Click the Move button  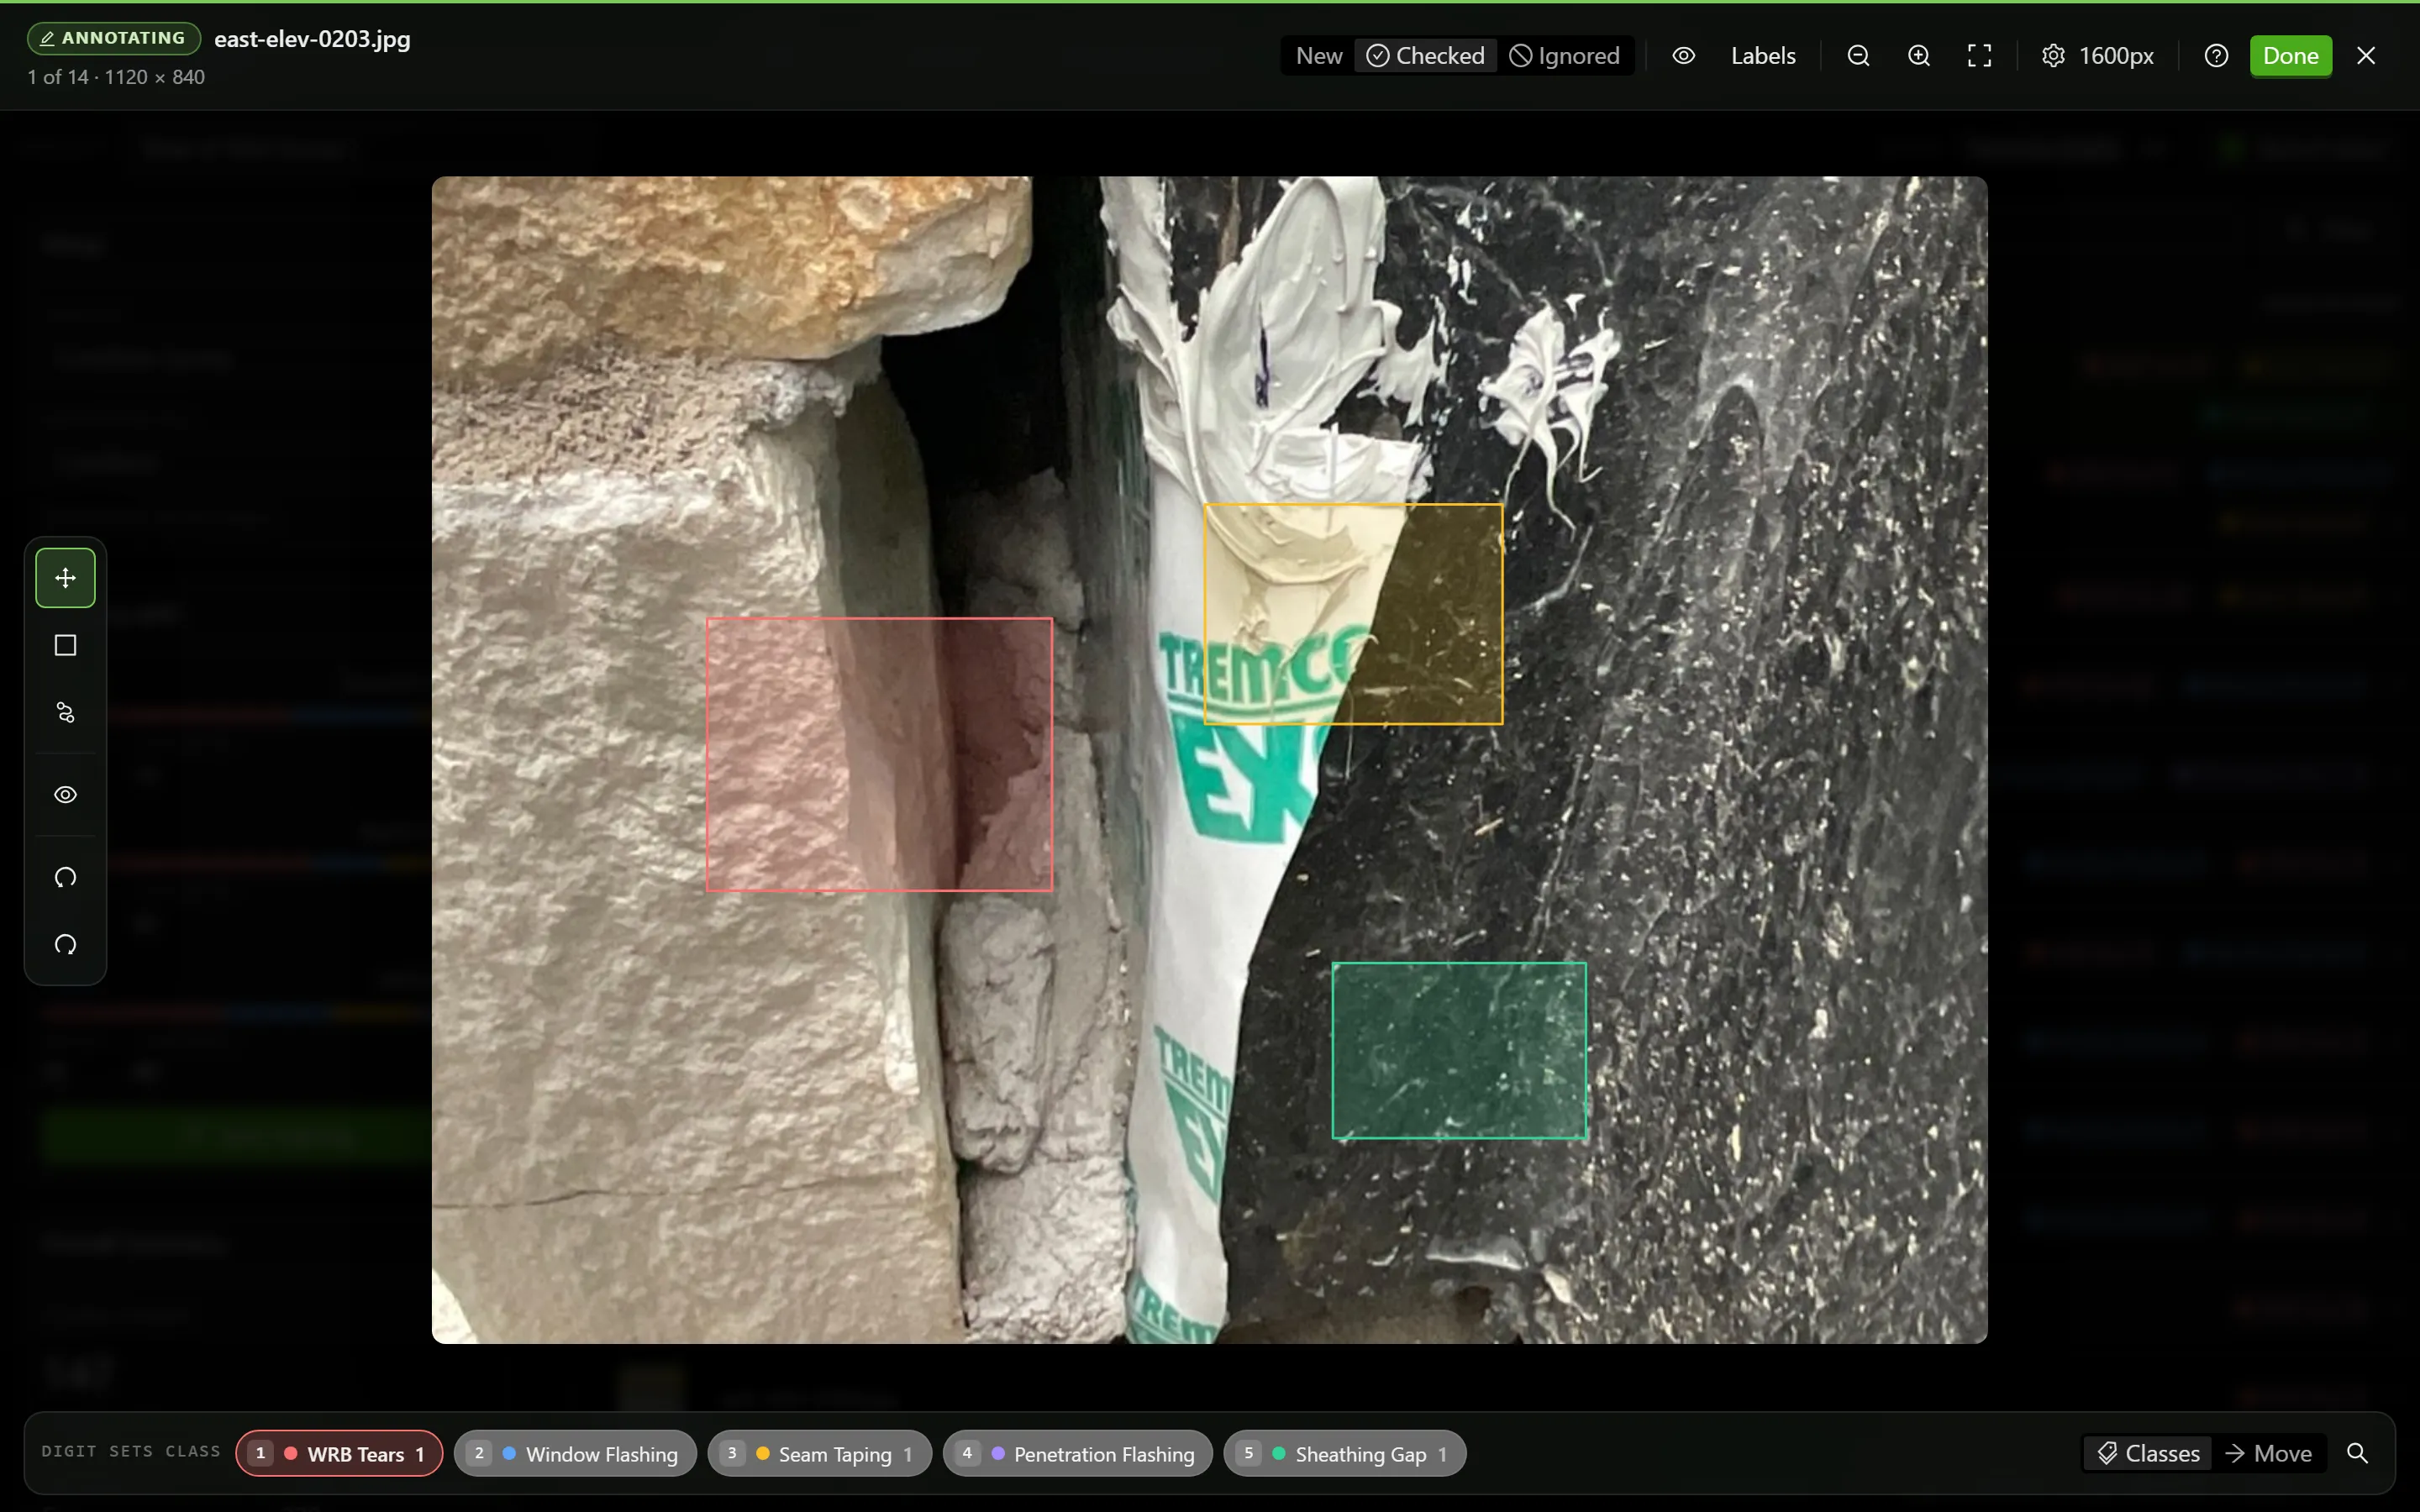[2269, 1454]
